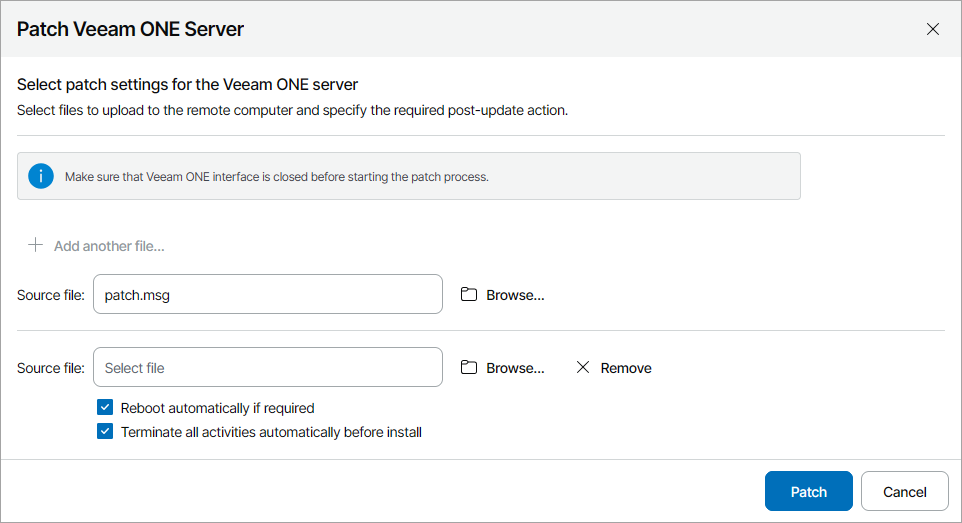Click the folder icon beside the empty file field
Screen dimensions: 962x523
[469, 368]
